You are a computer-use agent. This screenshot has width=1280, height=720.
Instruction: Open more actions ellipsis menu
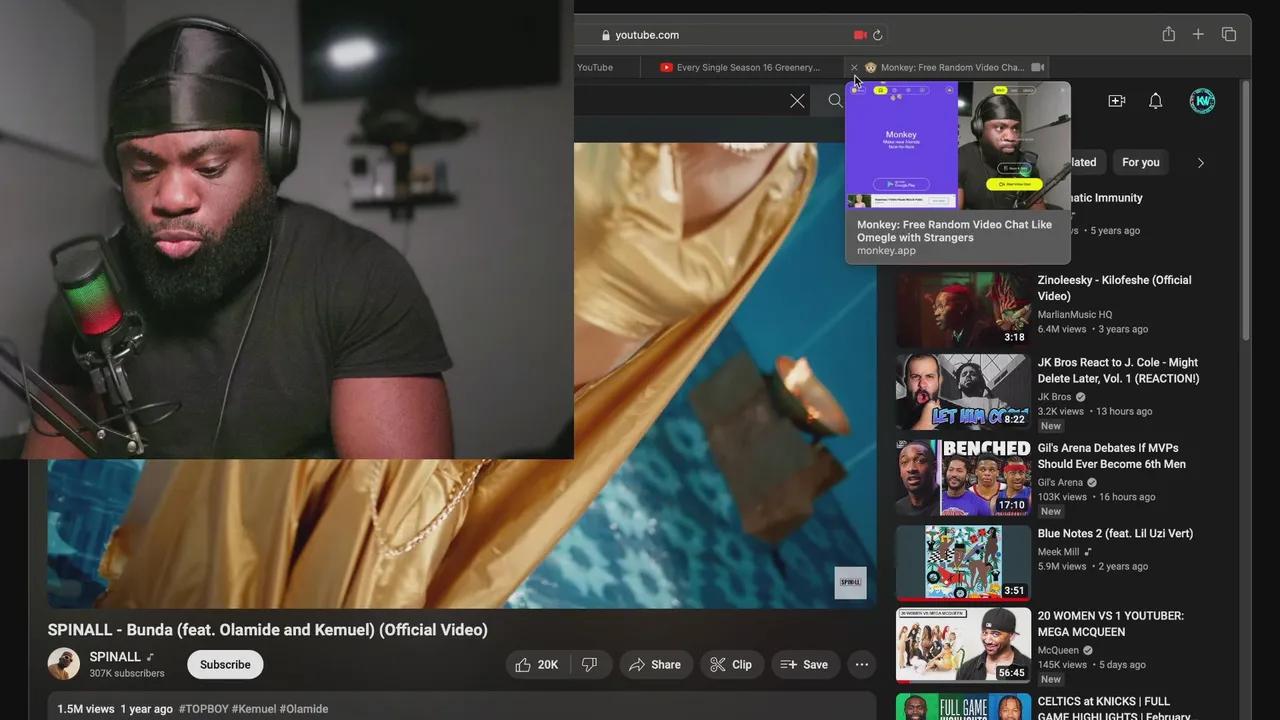coord(861,664)
